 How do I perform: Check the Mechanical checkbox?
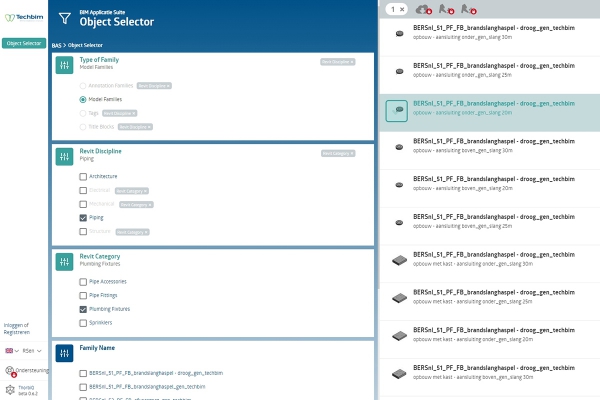(83, 204)
